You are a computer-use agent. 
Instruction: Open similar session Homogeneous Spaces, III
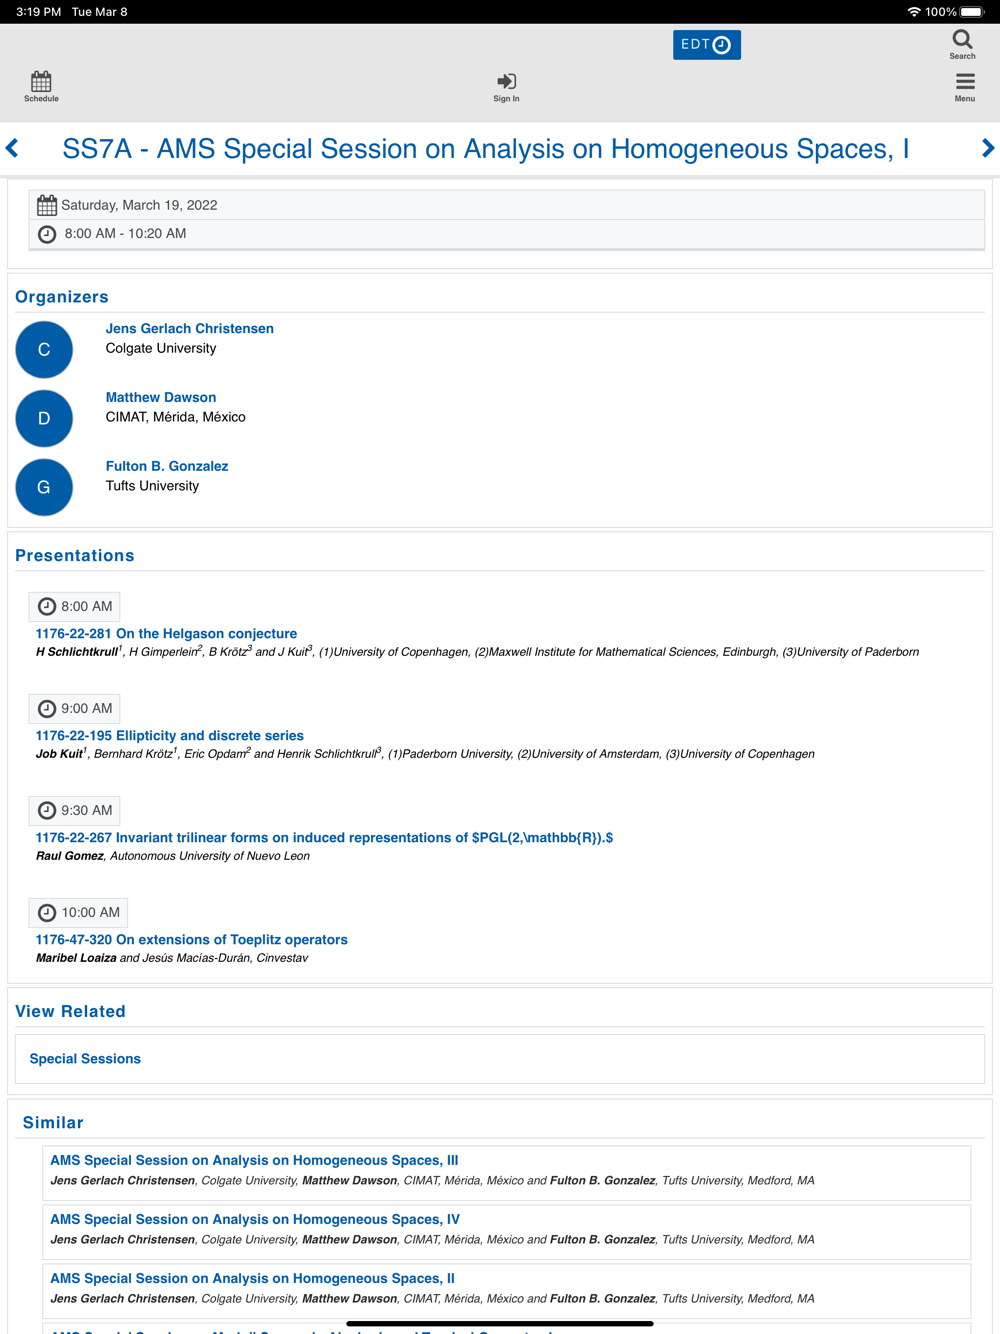tap(254, 1161)
